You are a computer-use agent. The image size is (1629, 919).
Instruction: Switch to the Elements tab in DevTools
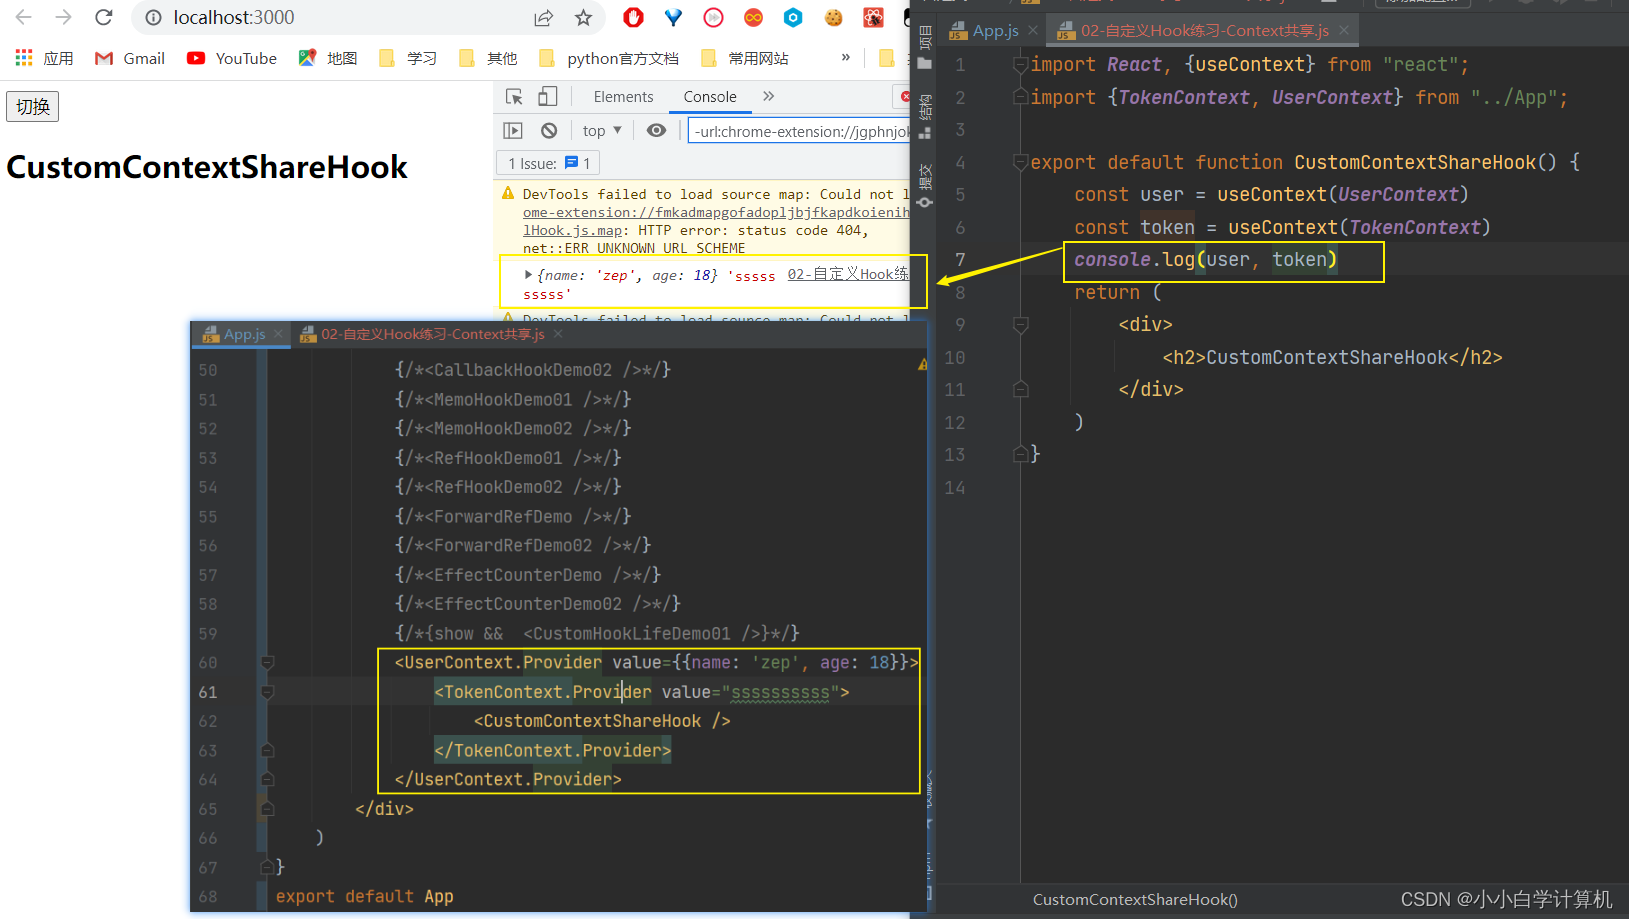coord(623,97)
